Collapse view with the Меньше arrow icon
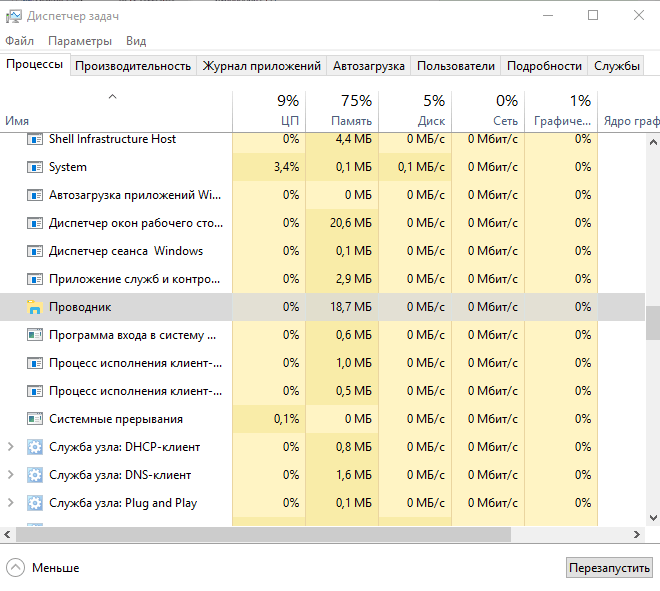660x591 pixels. (x=16, y=568)
